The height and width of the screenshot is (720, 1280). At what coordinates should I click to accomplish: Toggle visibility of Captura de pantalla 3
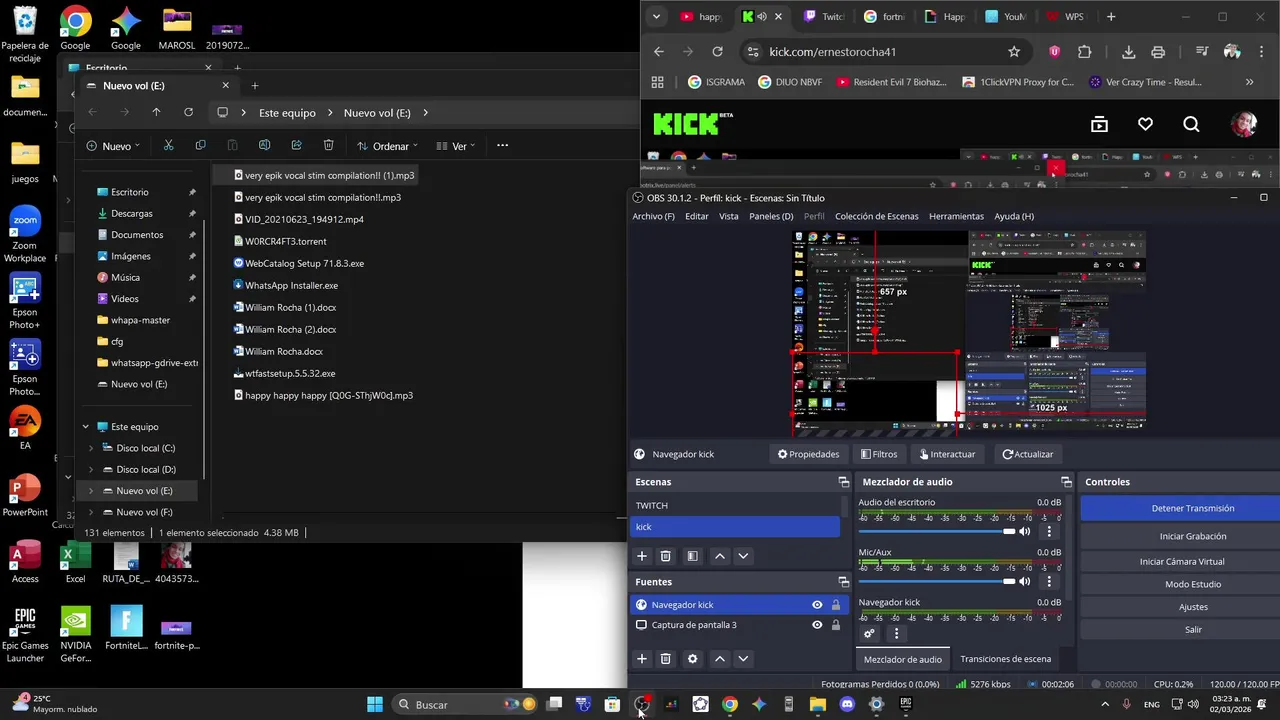point(817,625)
